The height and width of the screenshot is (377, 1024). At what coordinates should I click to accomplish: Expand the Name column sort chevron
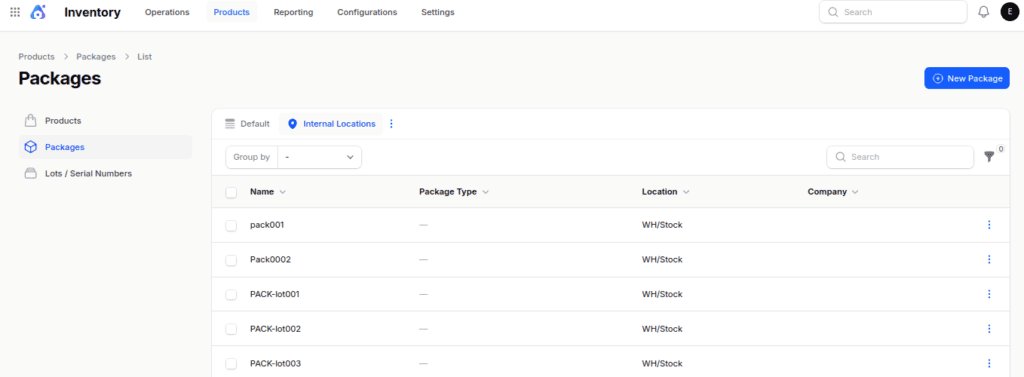[282, 192]
